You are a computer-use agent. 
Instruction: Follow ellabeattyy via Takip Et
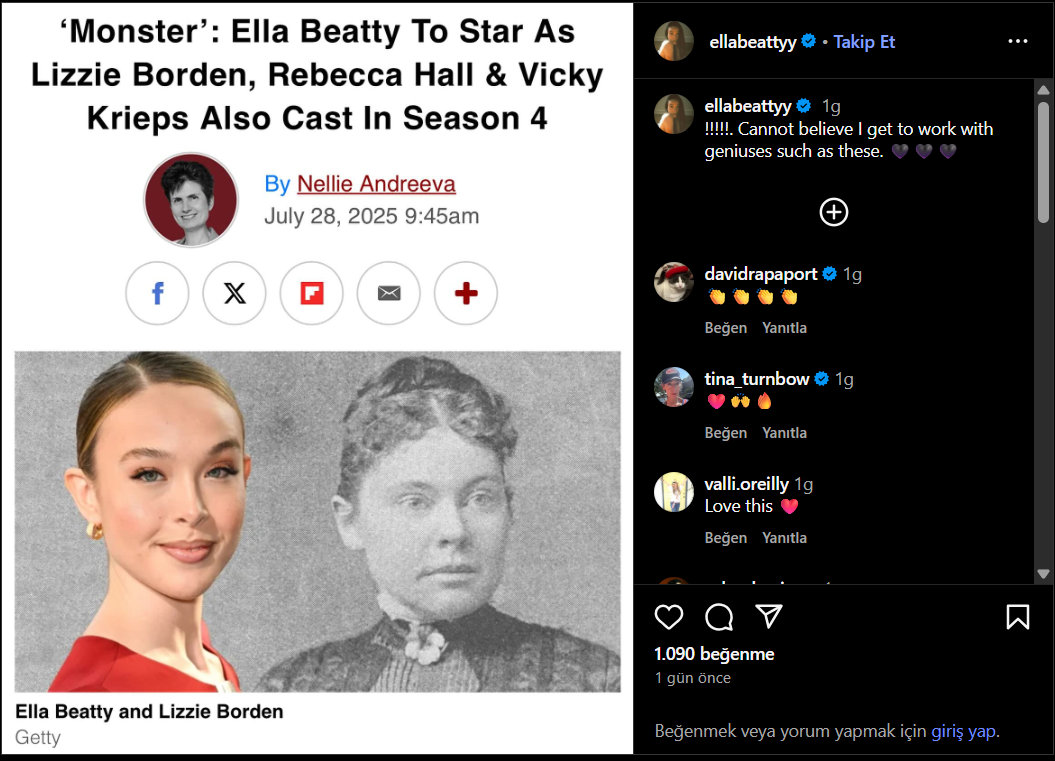point(864,42)
